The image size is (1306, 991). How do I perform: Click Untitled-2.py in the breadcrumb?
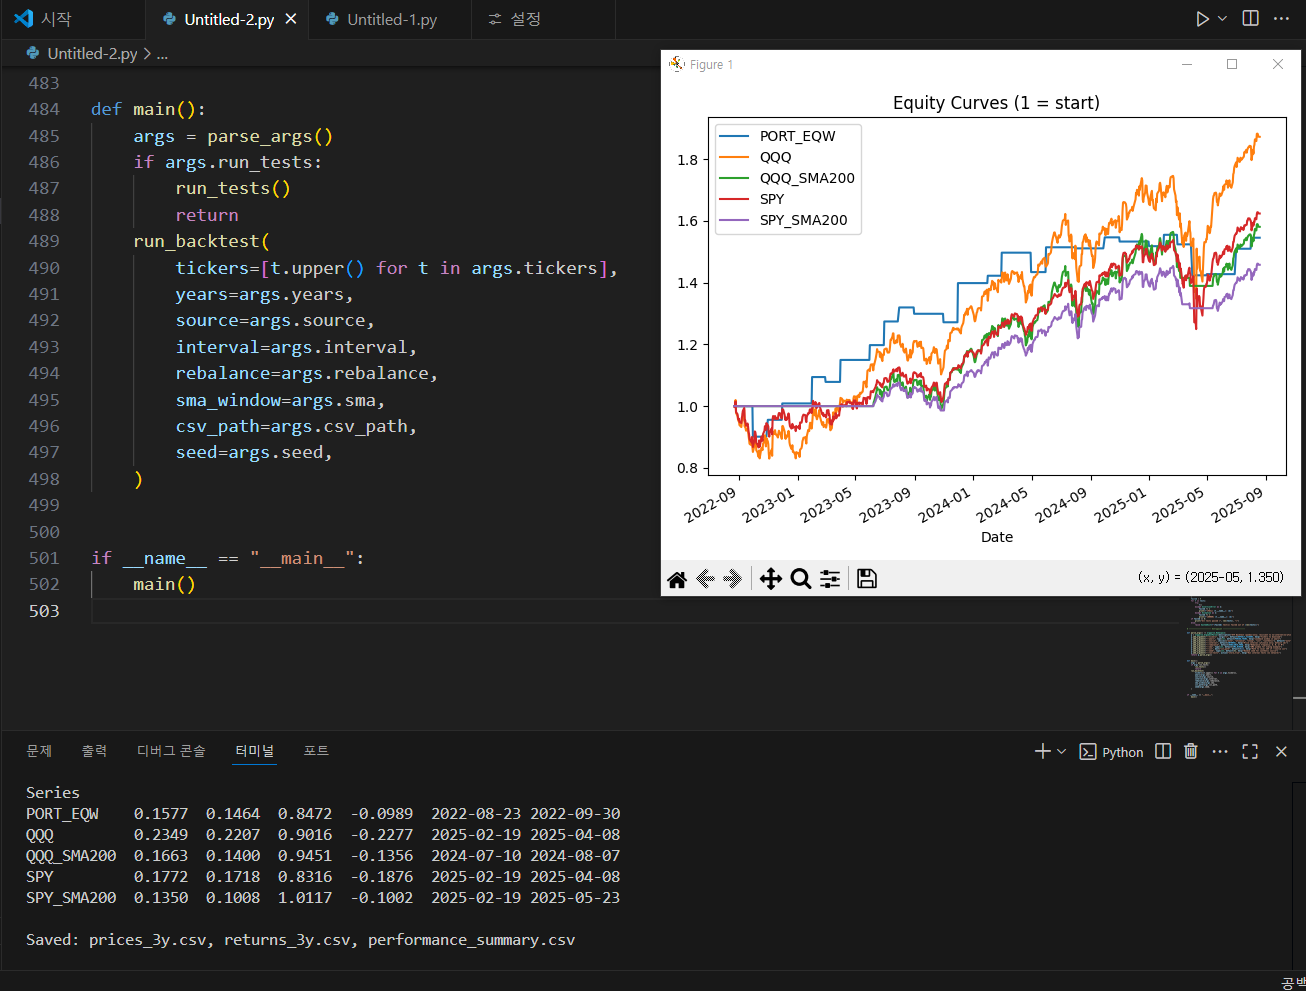click(x=92, y=54)
